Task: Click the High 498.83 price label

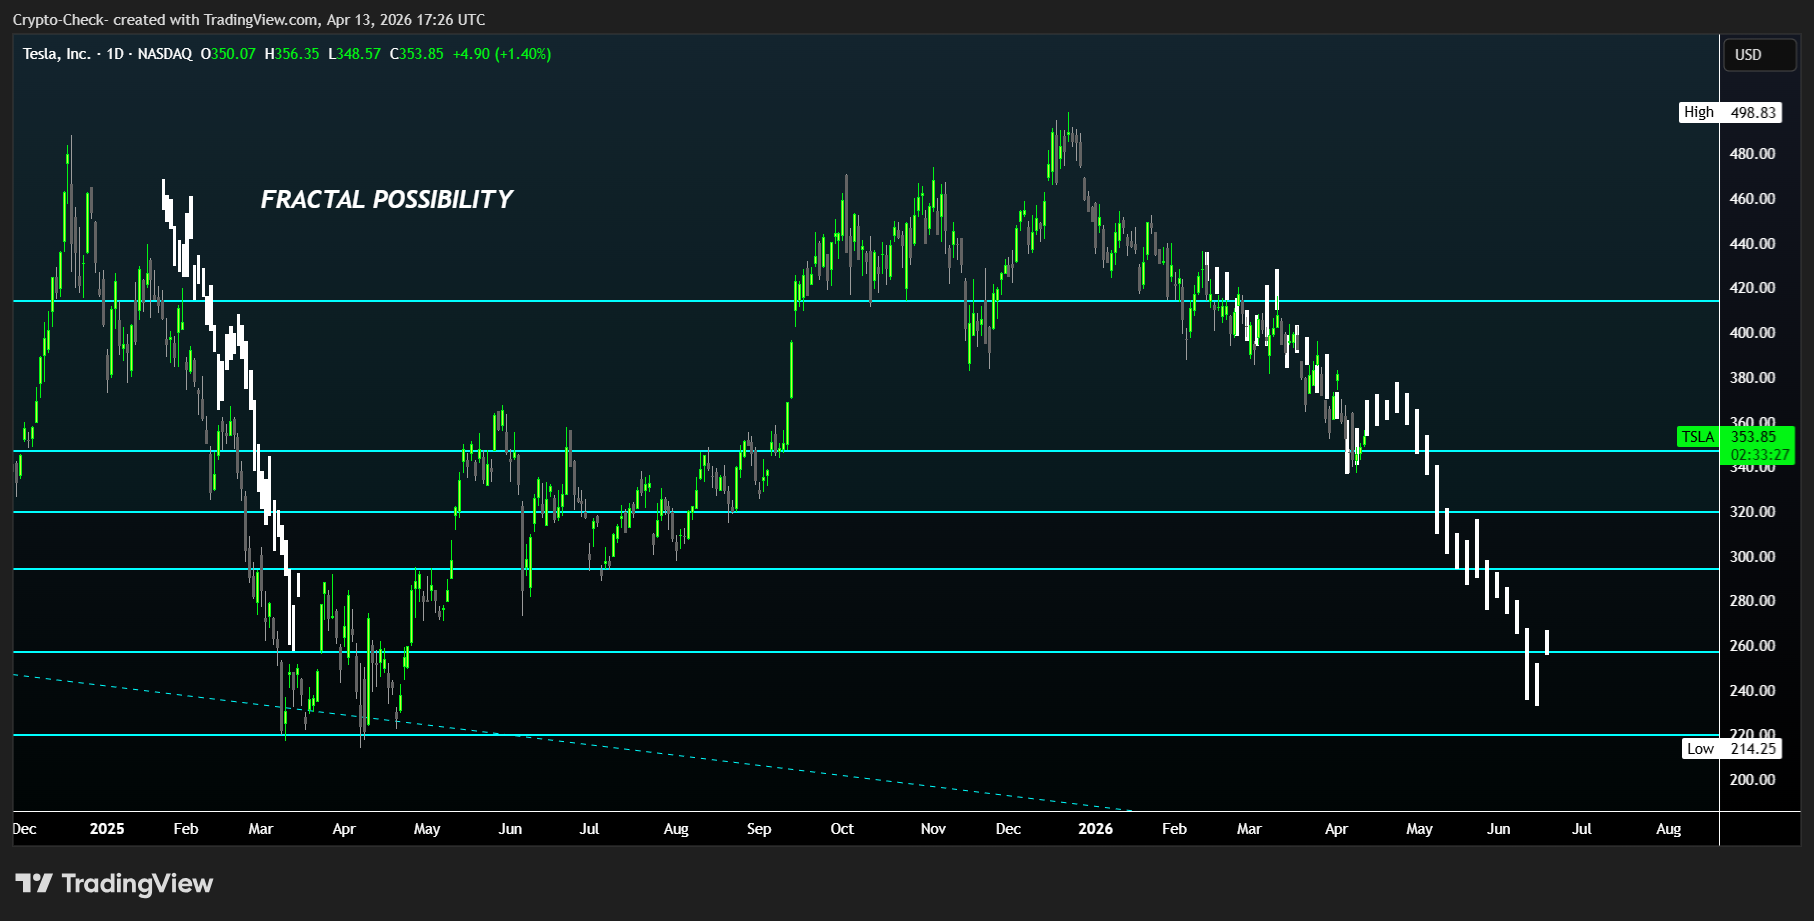Action: tap(1730, 112)
